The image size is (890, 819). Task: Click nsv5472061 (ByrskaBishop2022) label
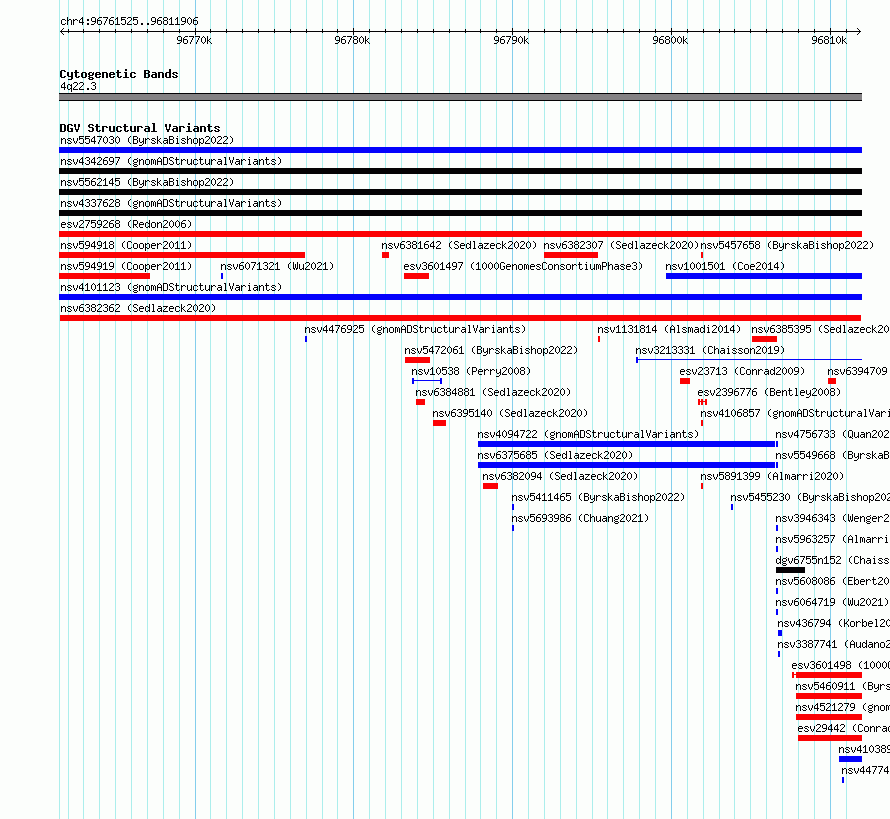[x=491, y=350]
